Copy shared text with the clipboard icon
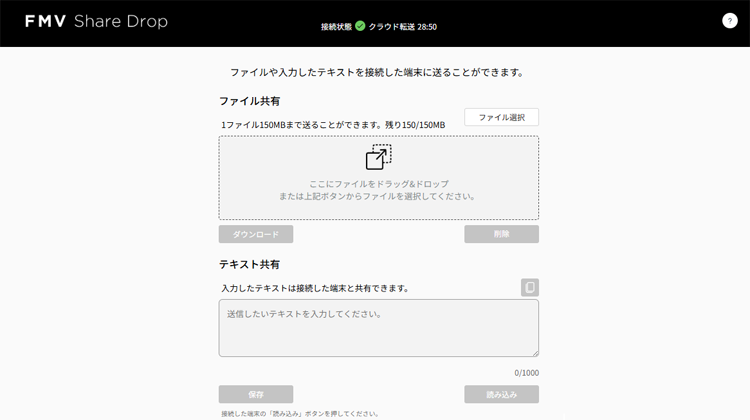Screen dimensions: 750x420 pos(529,287)
